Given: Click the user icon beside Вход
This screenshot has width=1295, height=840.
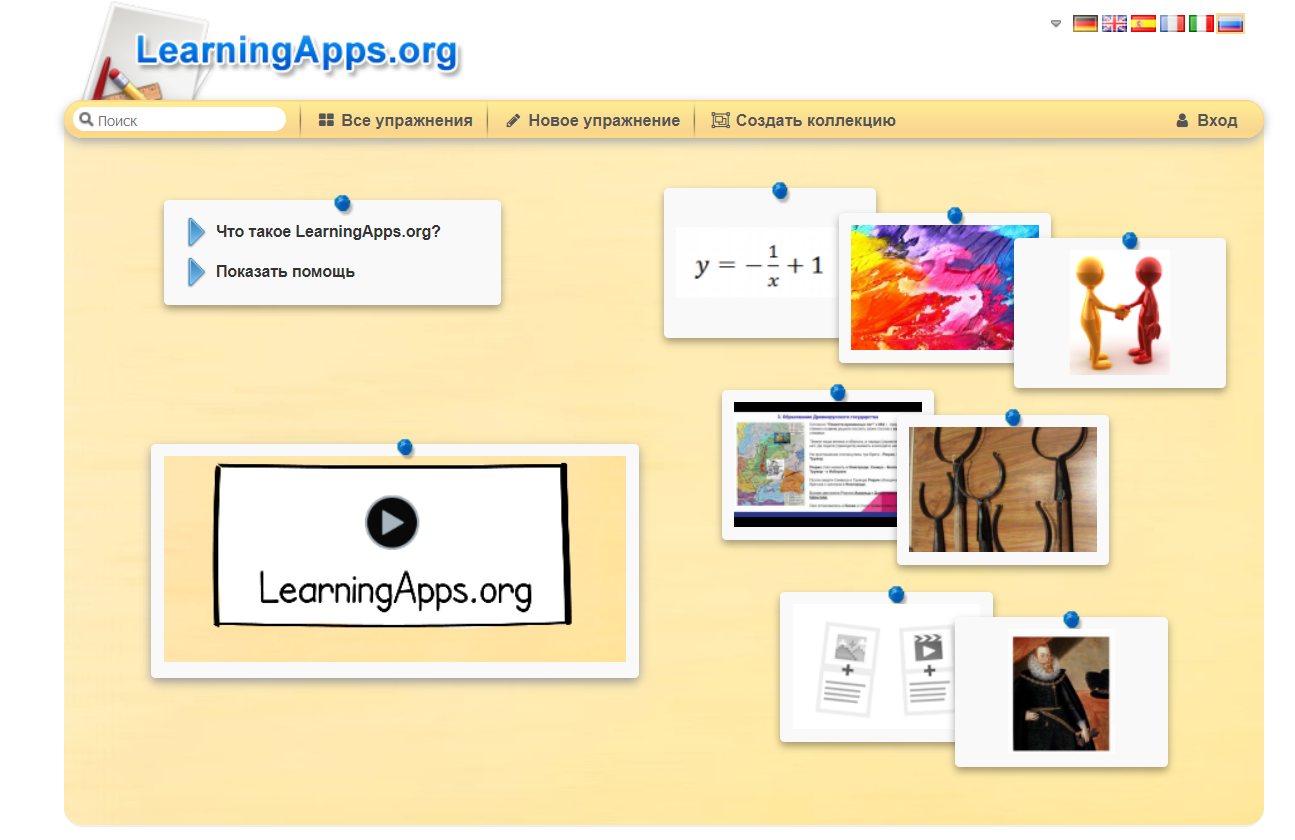Looking at the screenshot, I should pos(1183,120).
